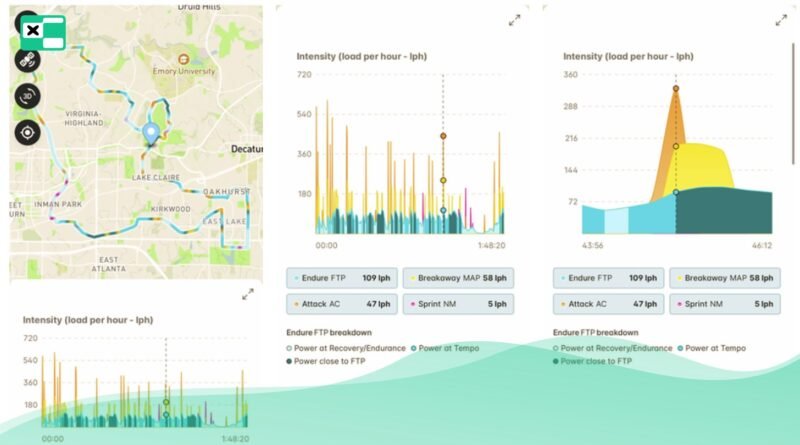Click the Emory University map marker
Screen dimensions: 800x445
(x=183, y=59)
